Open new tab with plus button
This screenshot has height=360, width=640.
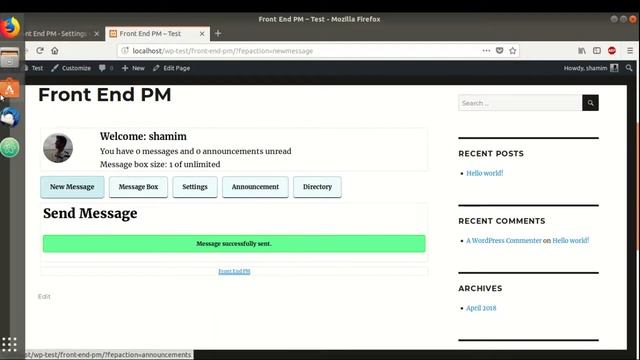pyautogui.click(x=218, y=33)
